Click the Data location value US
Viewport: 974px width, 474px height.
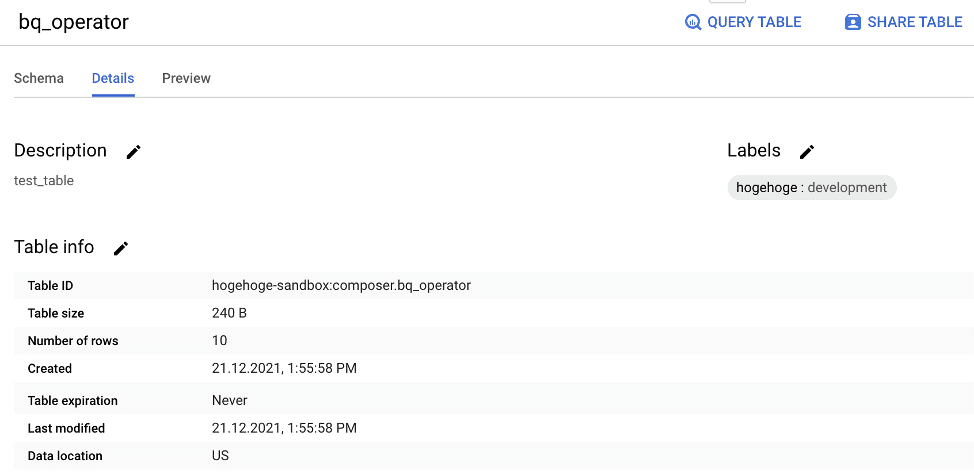point(220,455)
